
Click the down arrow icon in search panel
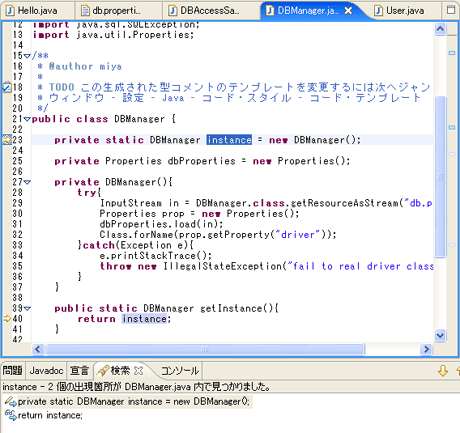[x=443, y=371]
